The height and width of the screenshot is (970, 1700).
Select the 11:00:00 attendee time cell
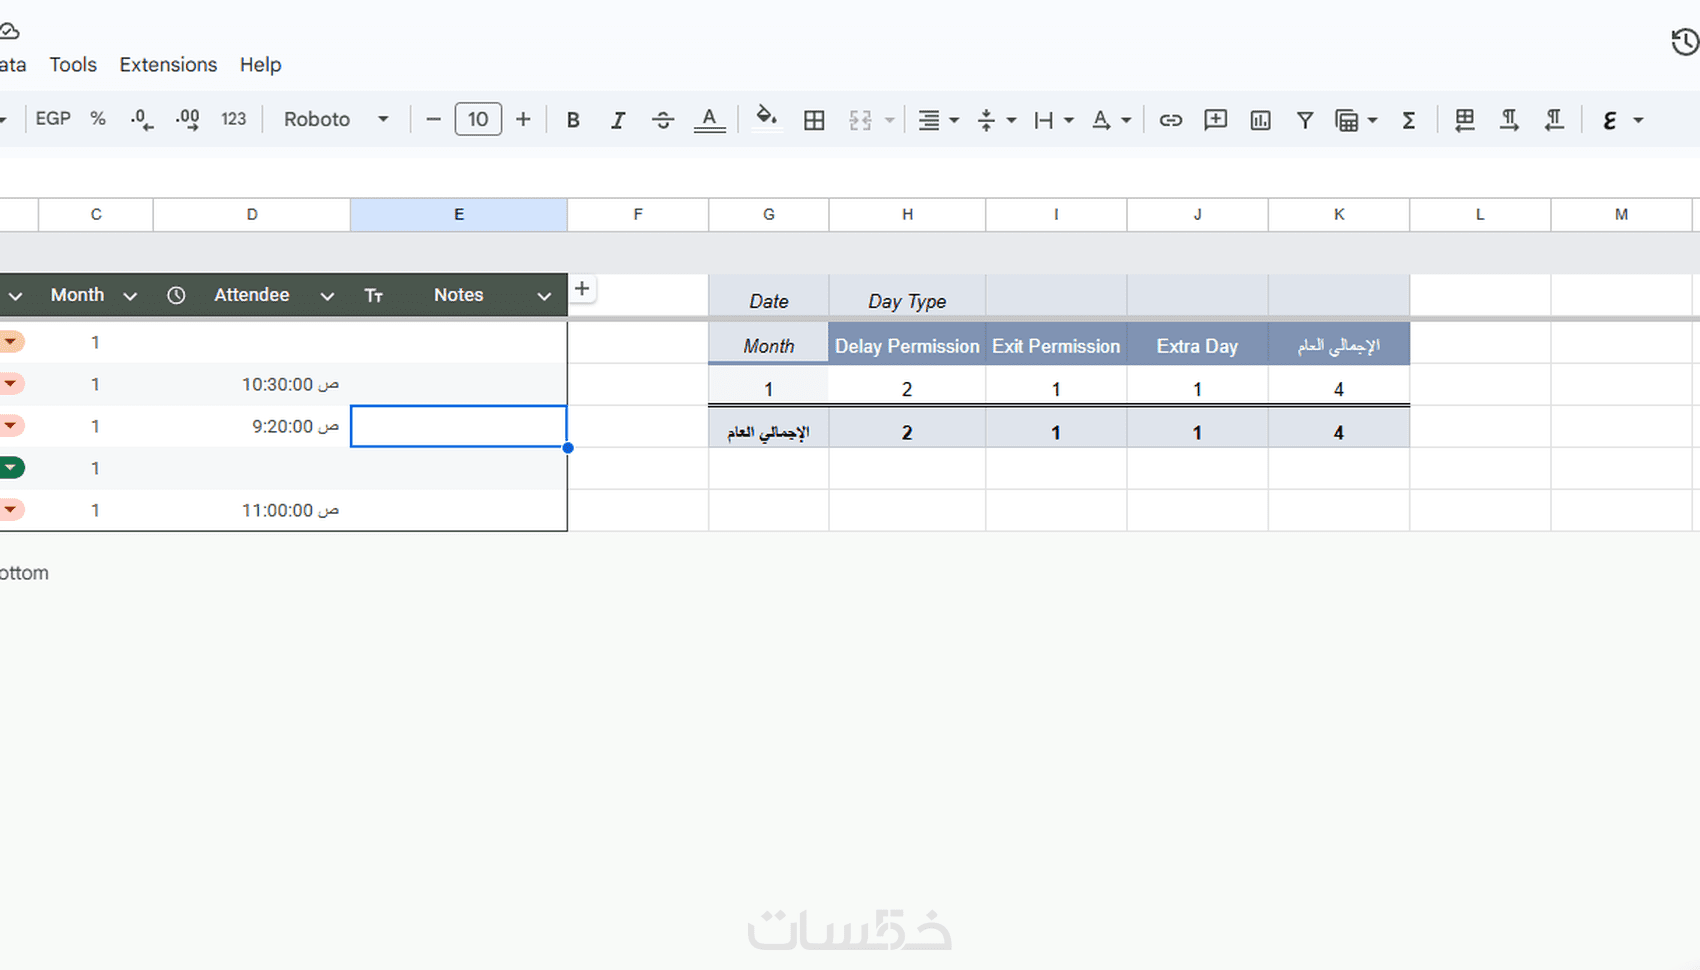[x=252, y=510]
